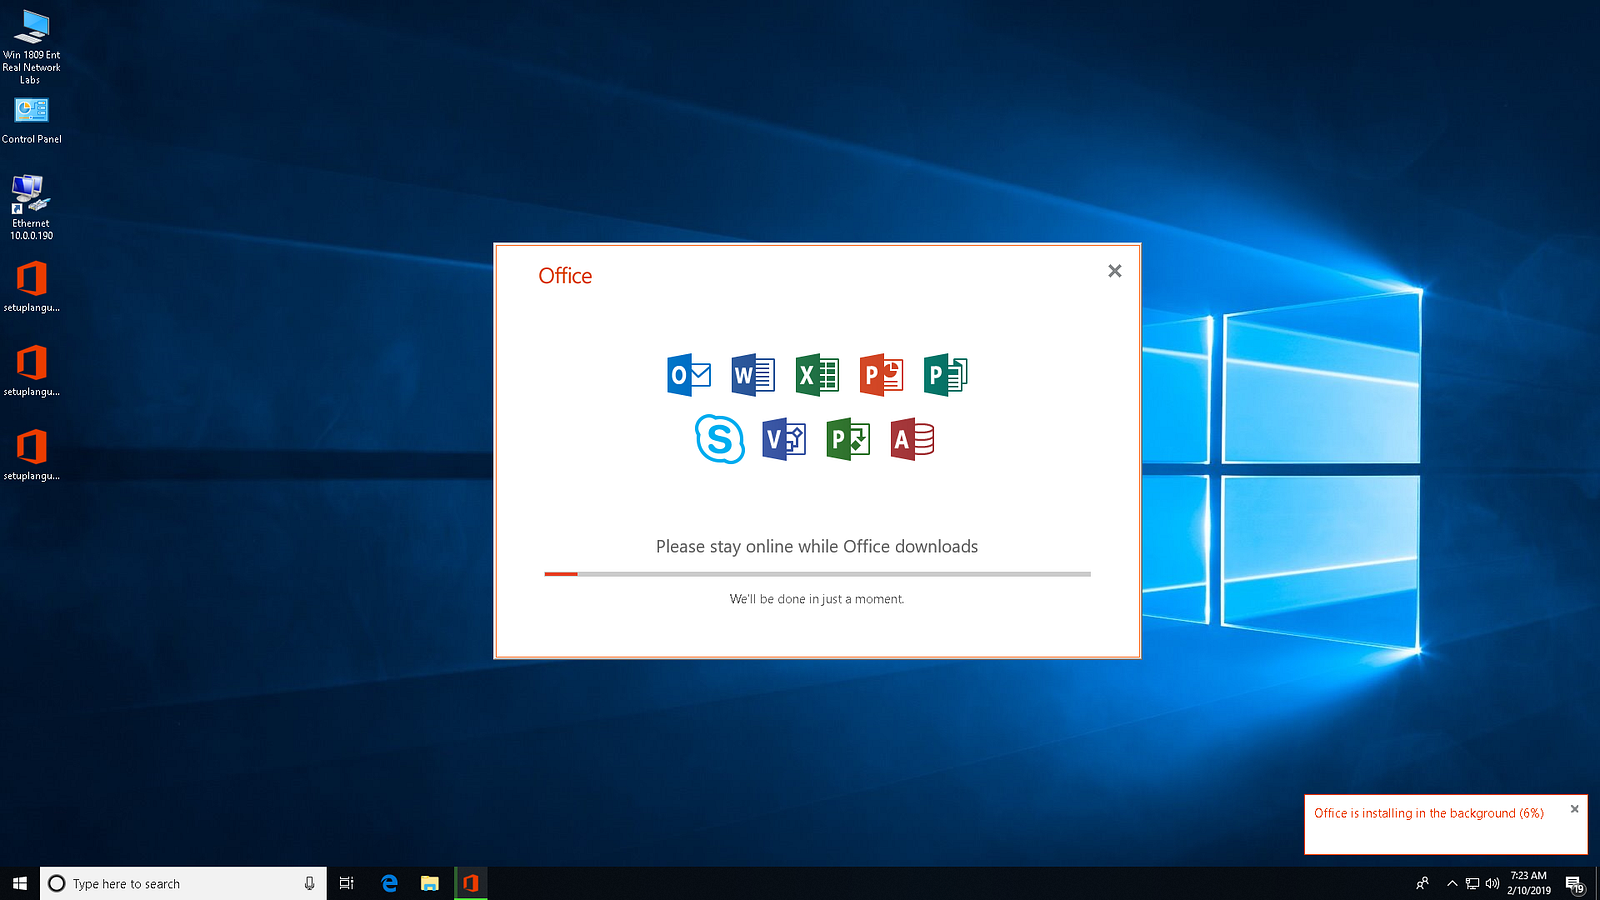Click the Excel icon in Office installer
The height and width of the screenshot is (900, 1600).
point(817,375)
